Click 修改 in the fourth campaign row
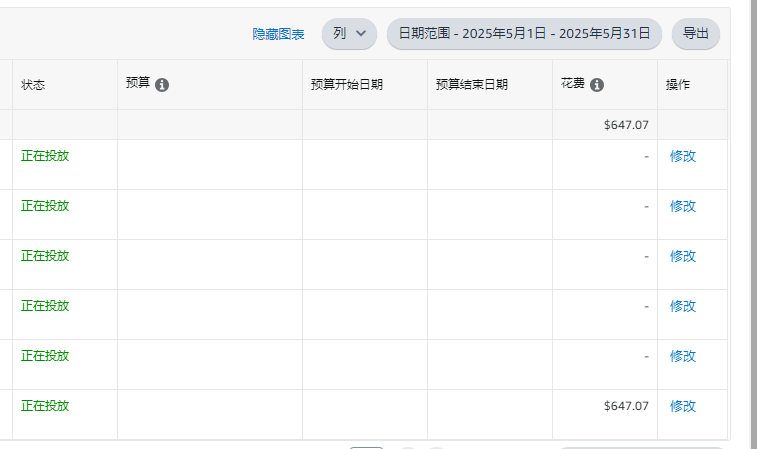 [x=683, y=306]
